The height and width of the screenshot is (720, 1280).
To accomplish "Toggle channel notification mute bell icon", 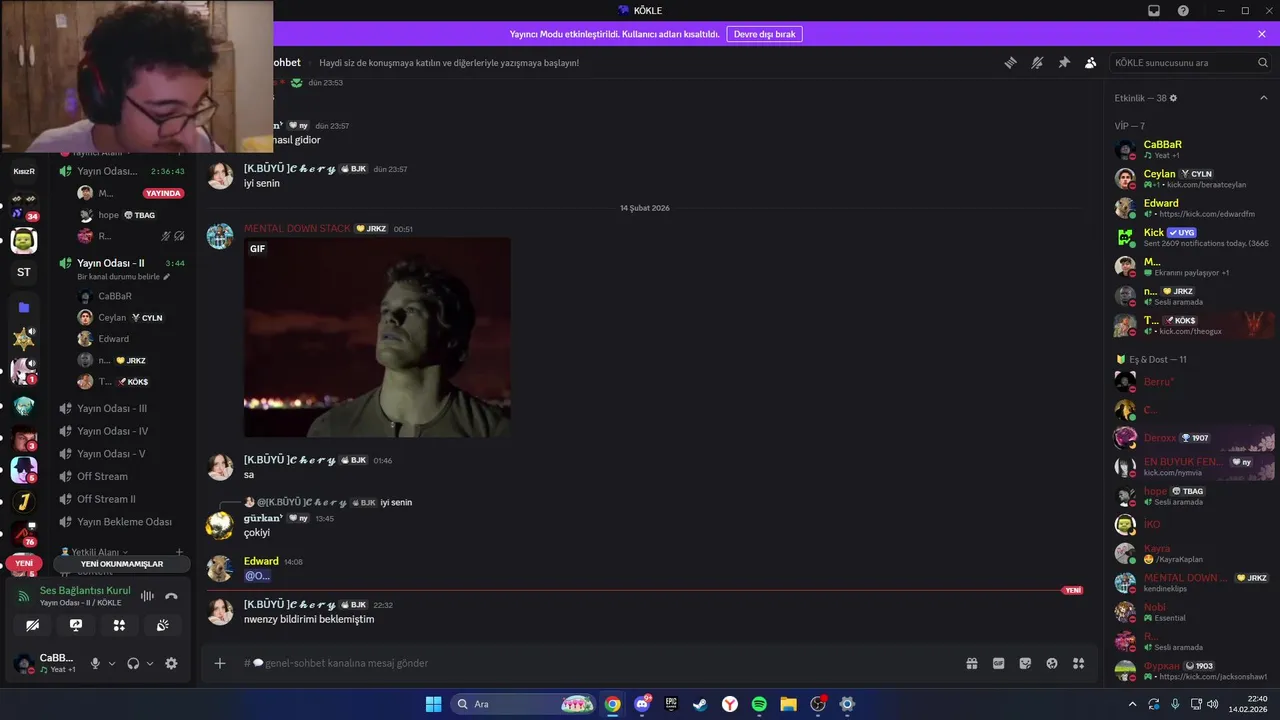I will pyautogui.click(x=1037, y=62).
